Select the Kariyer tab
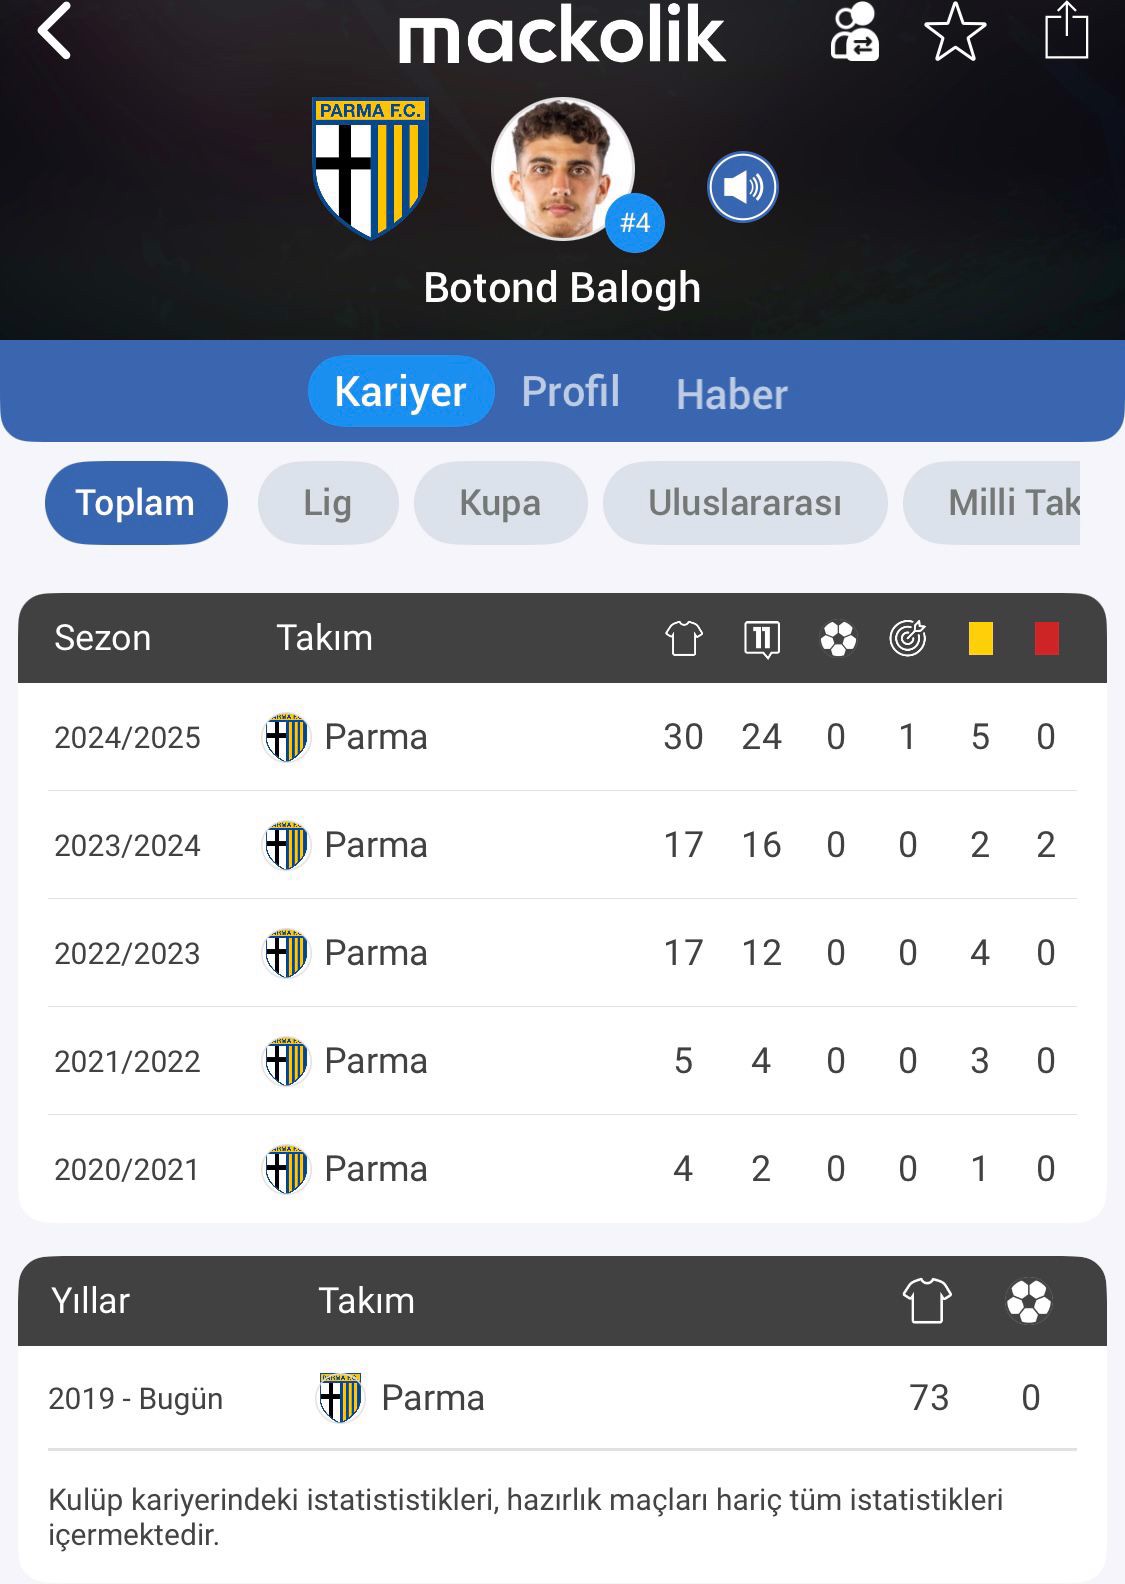Screen dimensions: 1125x1584 pyautogui.click(x=401, y=391)
